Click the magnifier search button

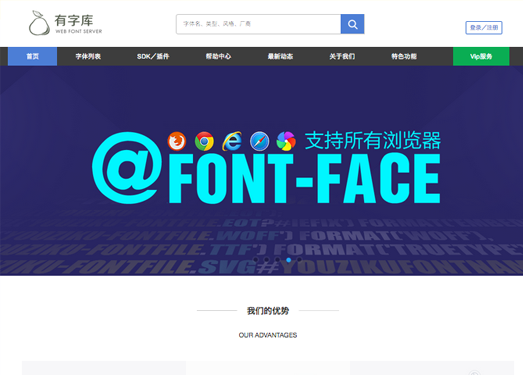click(x=352, y=24)
